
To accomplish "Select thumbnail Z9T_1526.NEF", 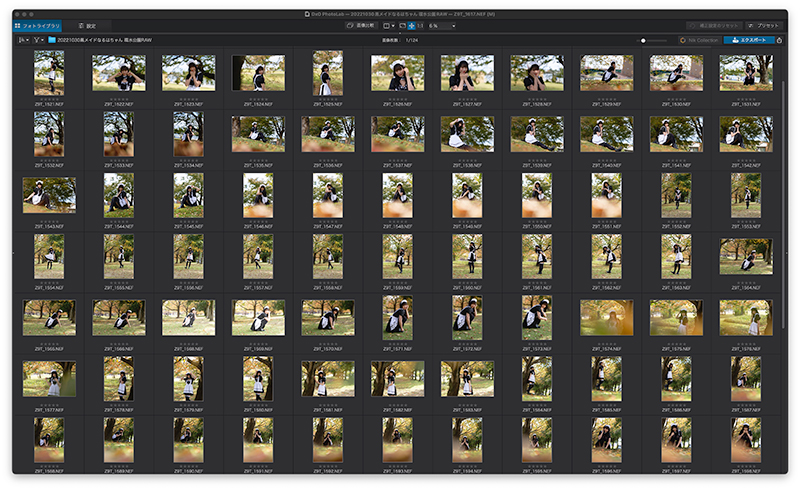I will click(397, 73).
